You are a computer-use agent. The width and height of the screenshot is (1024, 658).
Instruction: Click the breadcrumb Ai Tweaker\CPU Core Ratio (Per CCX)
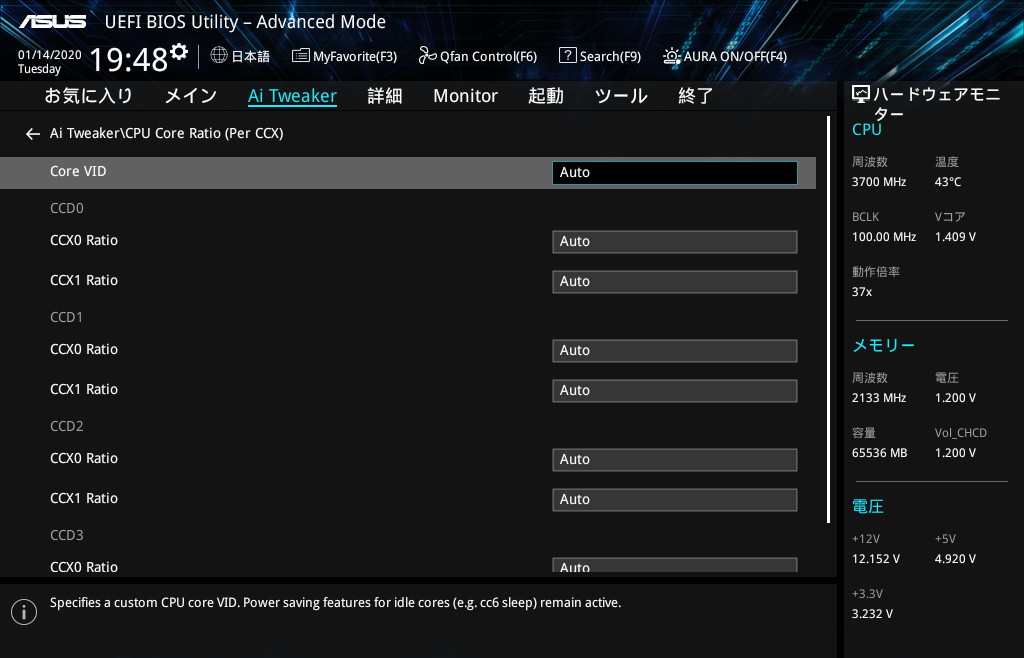coord(167,133)
